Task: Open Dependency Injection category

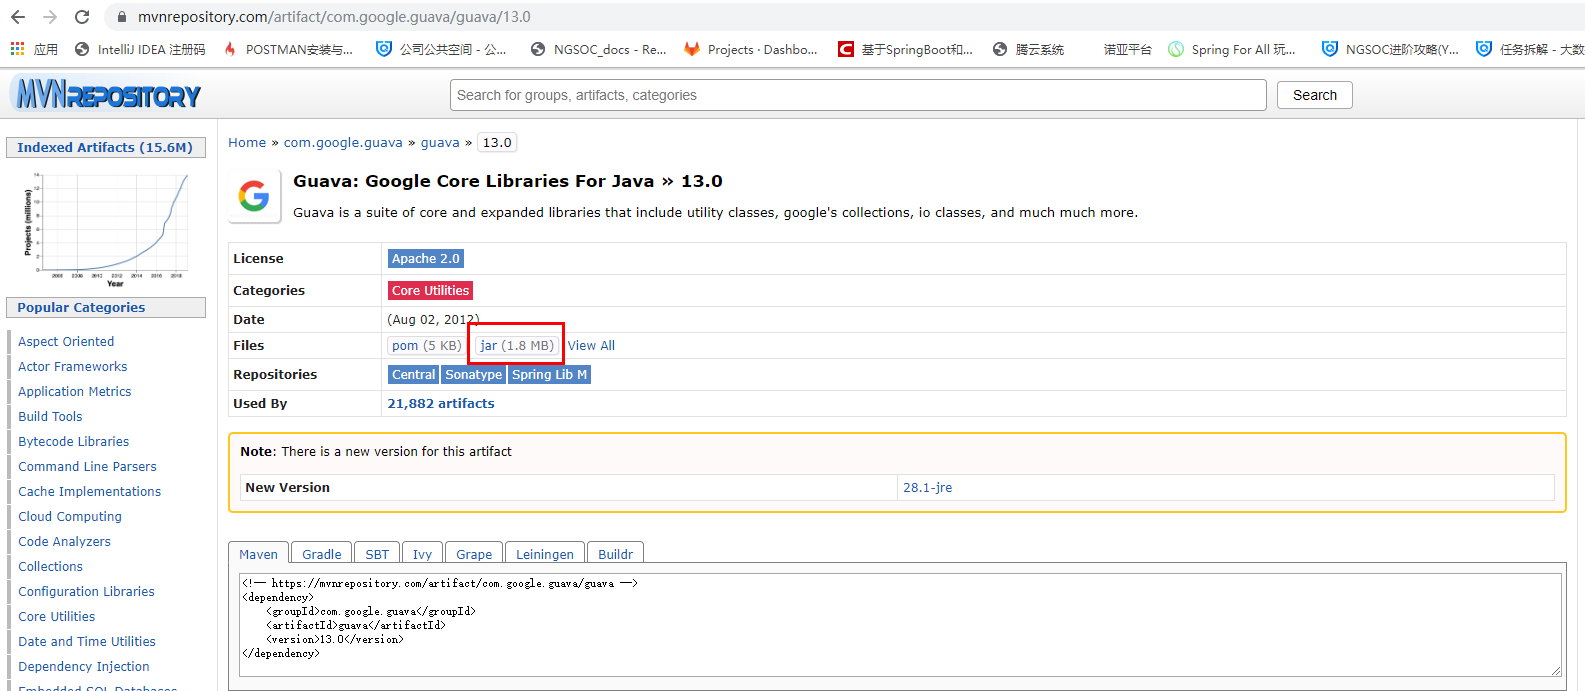Action: (x=84, y=666)
